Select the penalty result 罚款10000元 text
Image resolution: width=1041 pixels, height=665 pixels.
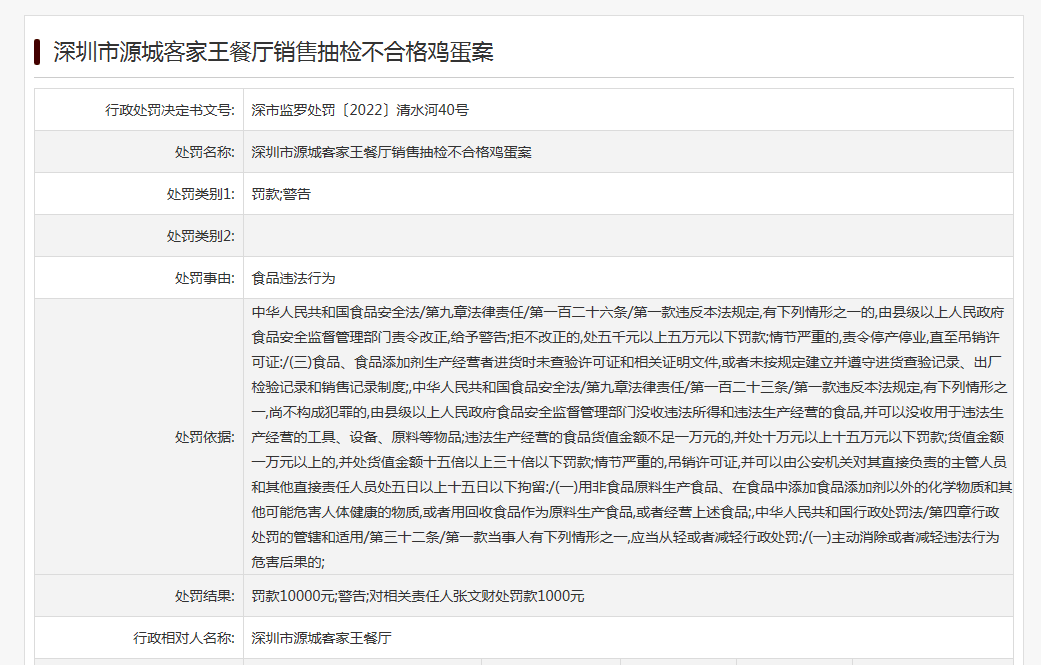pyautogui.click(x=292, y=596)
